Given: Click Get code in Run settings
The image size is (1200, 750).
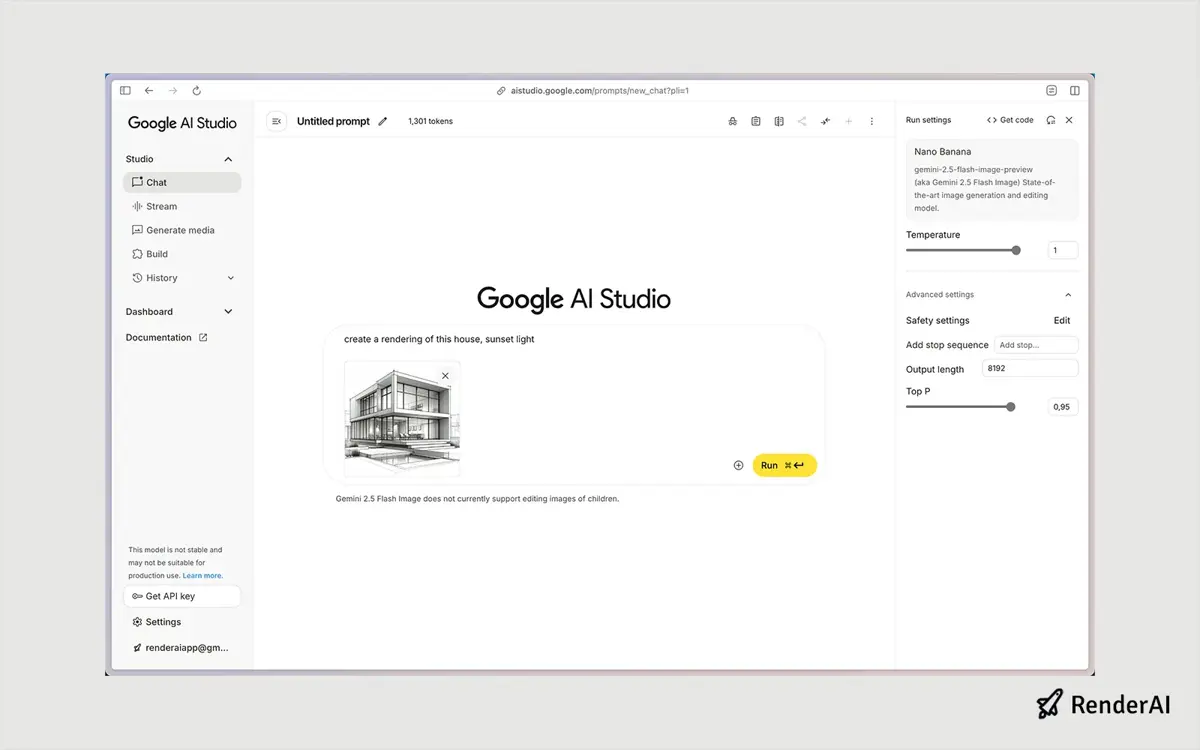Looking at the screenshot, I should click(x=1010, y=119).
